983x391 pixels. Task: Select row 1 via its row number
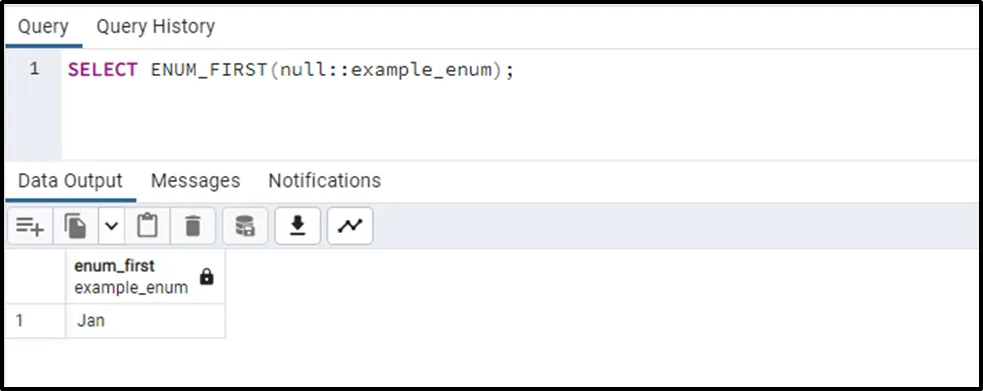[x=35, y=321]
